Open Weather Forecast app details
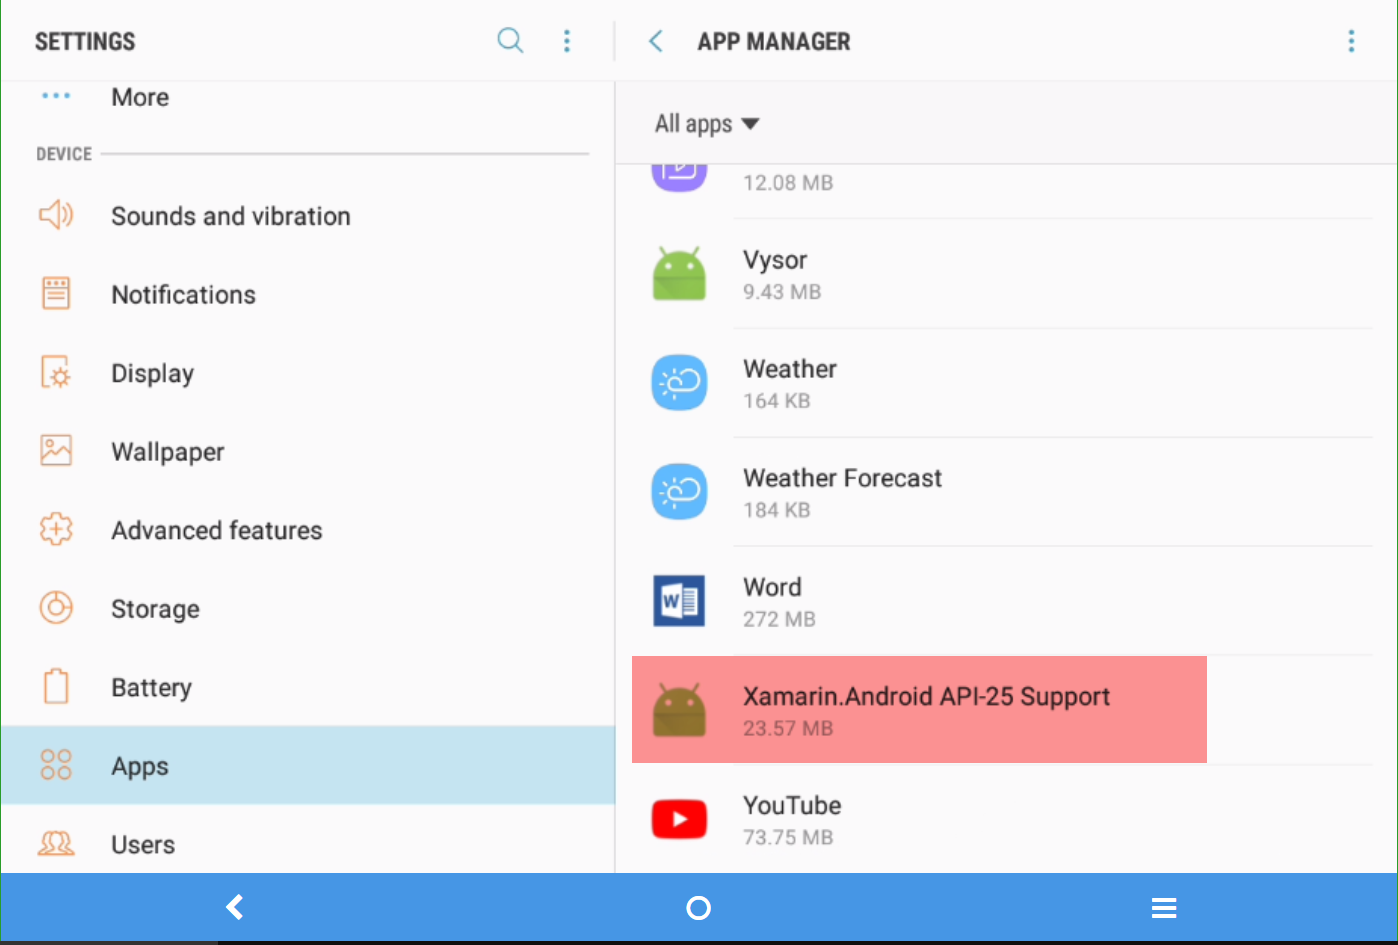Viewport: 1398px width, 945px height. click(1006, 492)
